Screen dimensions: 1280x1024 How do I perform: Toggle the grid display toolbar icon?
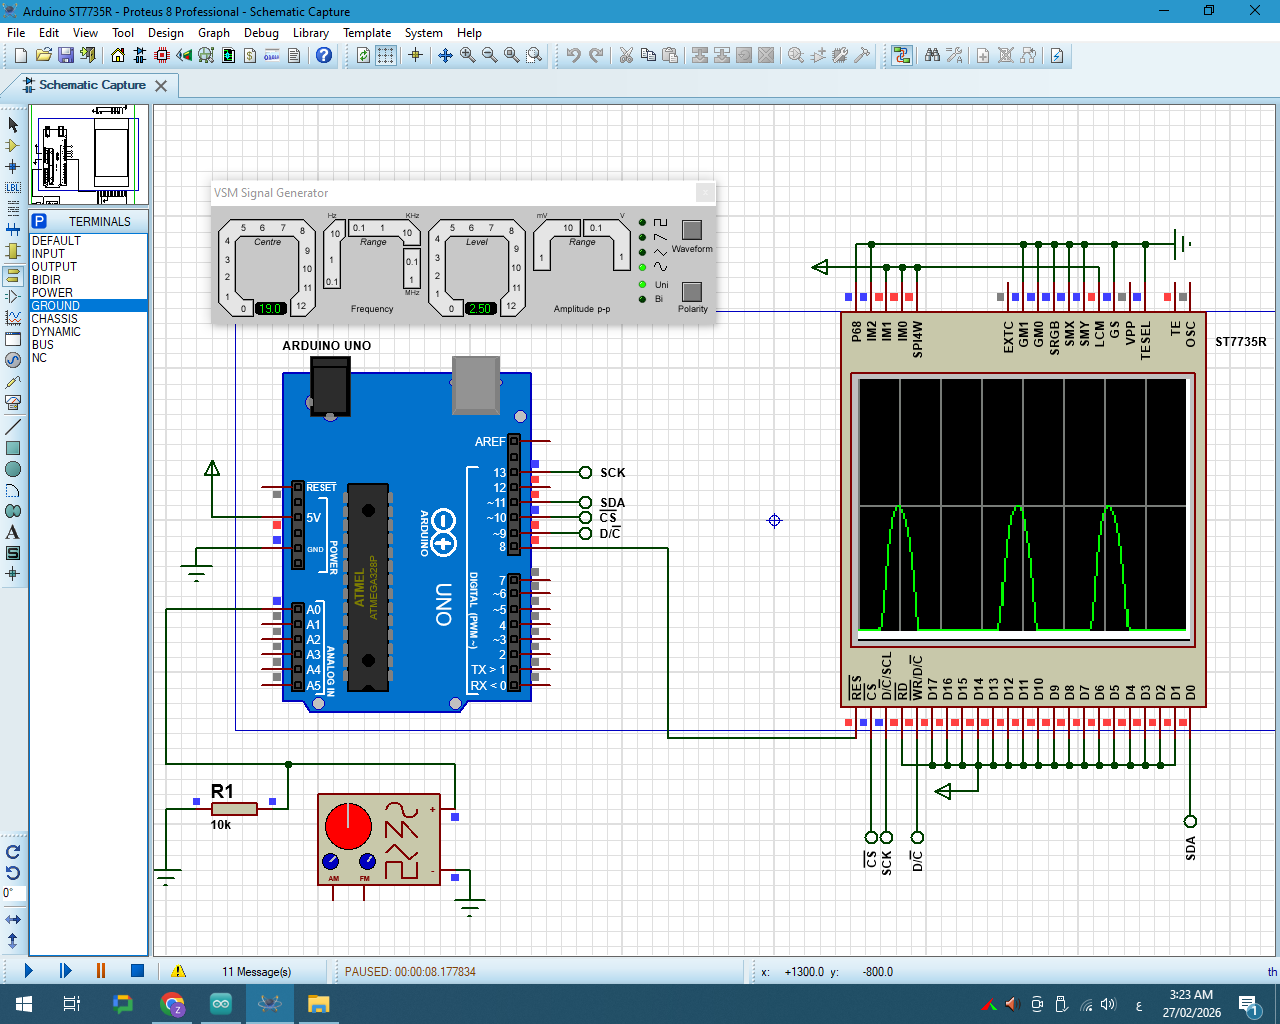[x=386, y=55]
